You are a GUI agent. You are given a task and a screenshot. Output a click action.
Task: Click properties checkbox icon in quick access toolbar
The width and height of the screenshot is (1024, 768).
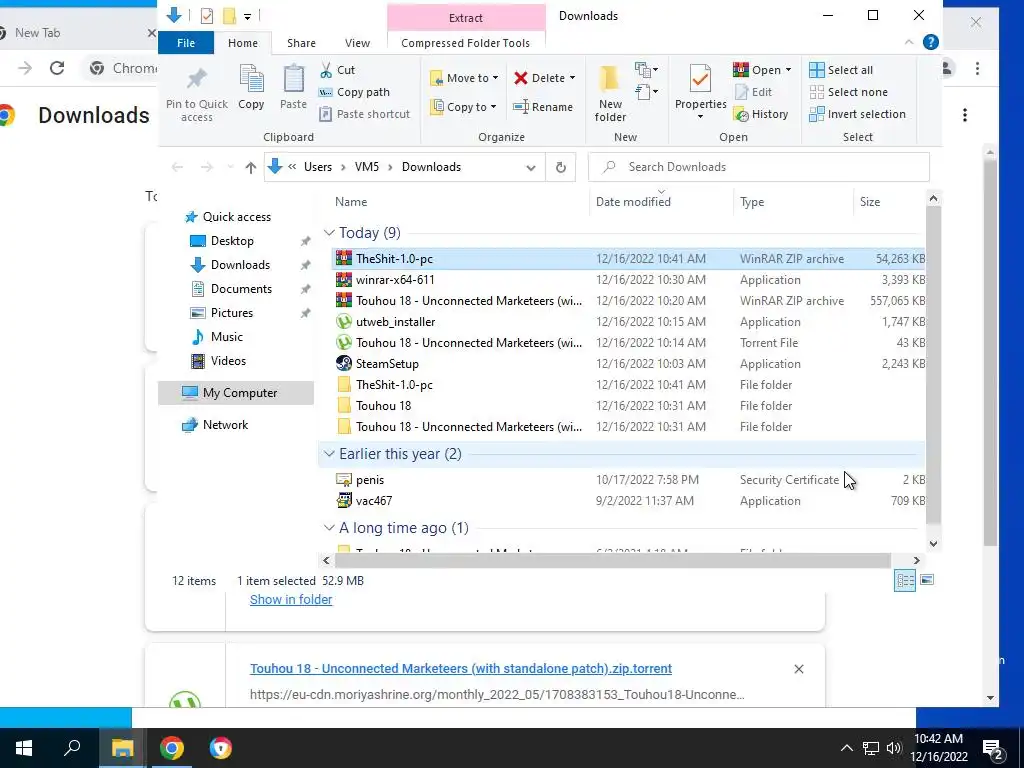206,16
